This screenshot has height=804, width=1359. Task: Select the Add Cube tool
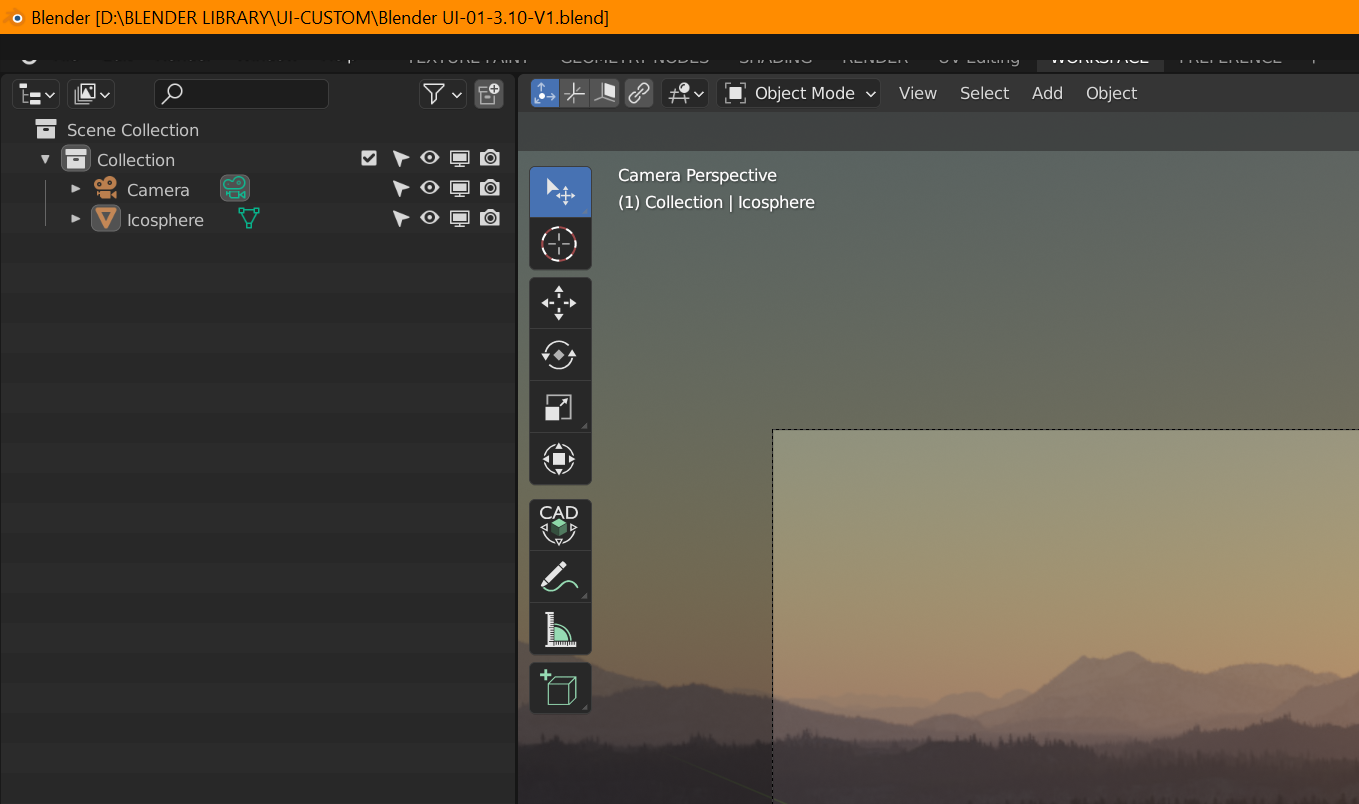click(560, 688)
